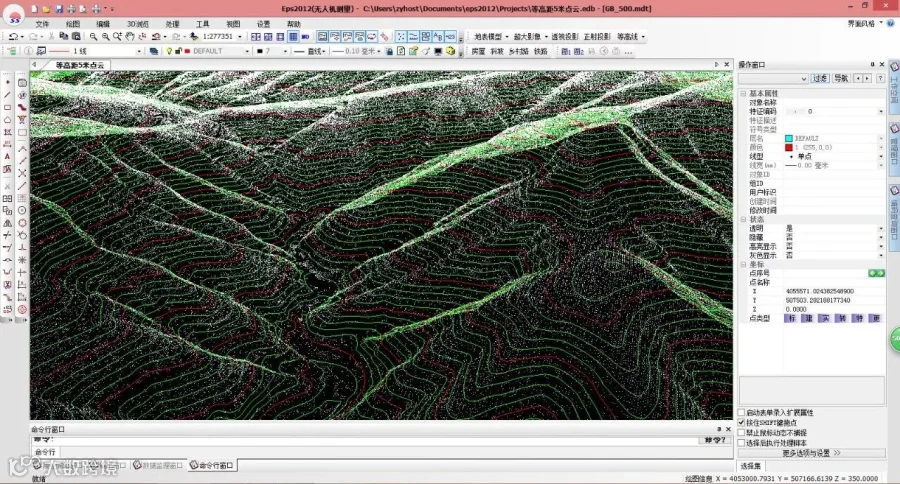The width and height of the screenshot is (900, 484).
Task: Click the 图2 view icon
Action: pos(579,51)
